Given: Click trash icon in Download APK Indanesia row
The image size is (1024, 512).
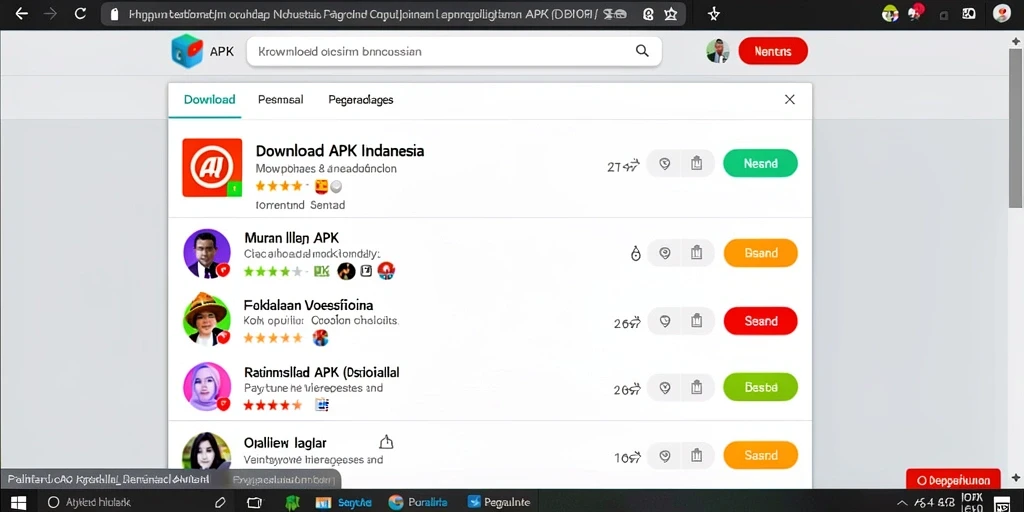Looking at the screenshot, I should [696, 163].
